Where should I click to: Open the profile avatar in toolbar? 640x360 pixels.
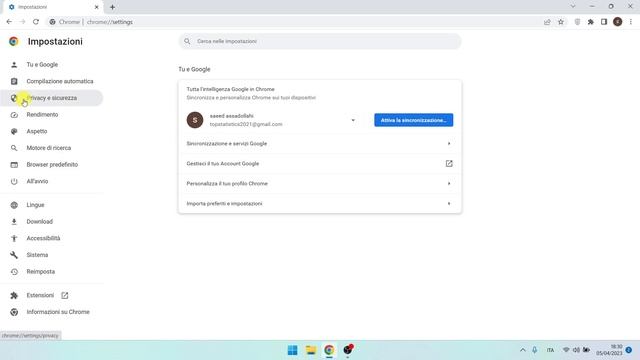(618, 22)
